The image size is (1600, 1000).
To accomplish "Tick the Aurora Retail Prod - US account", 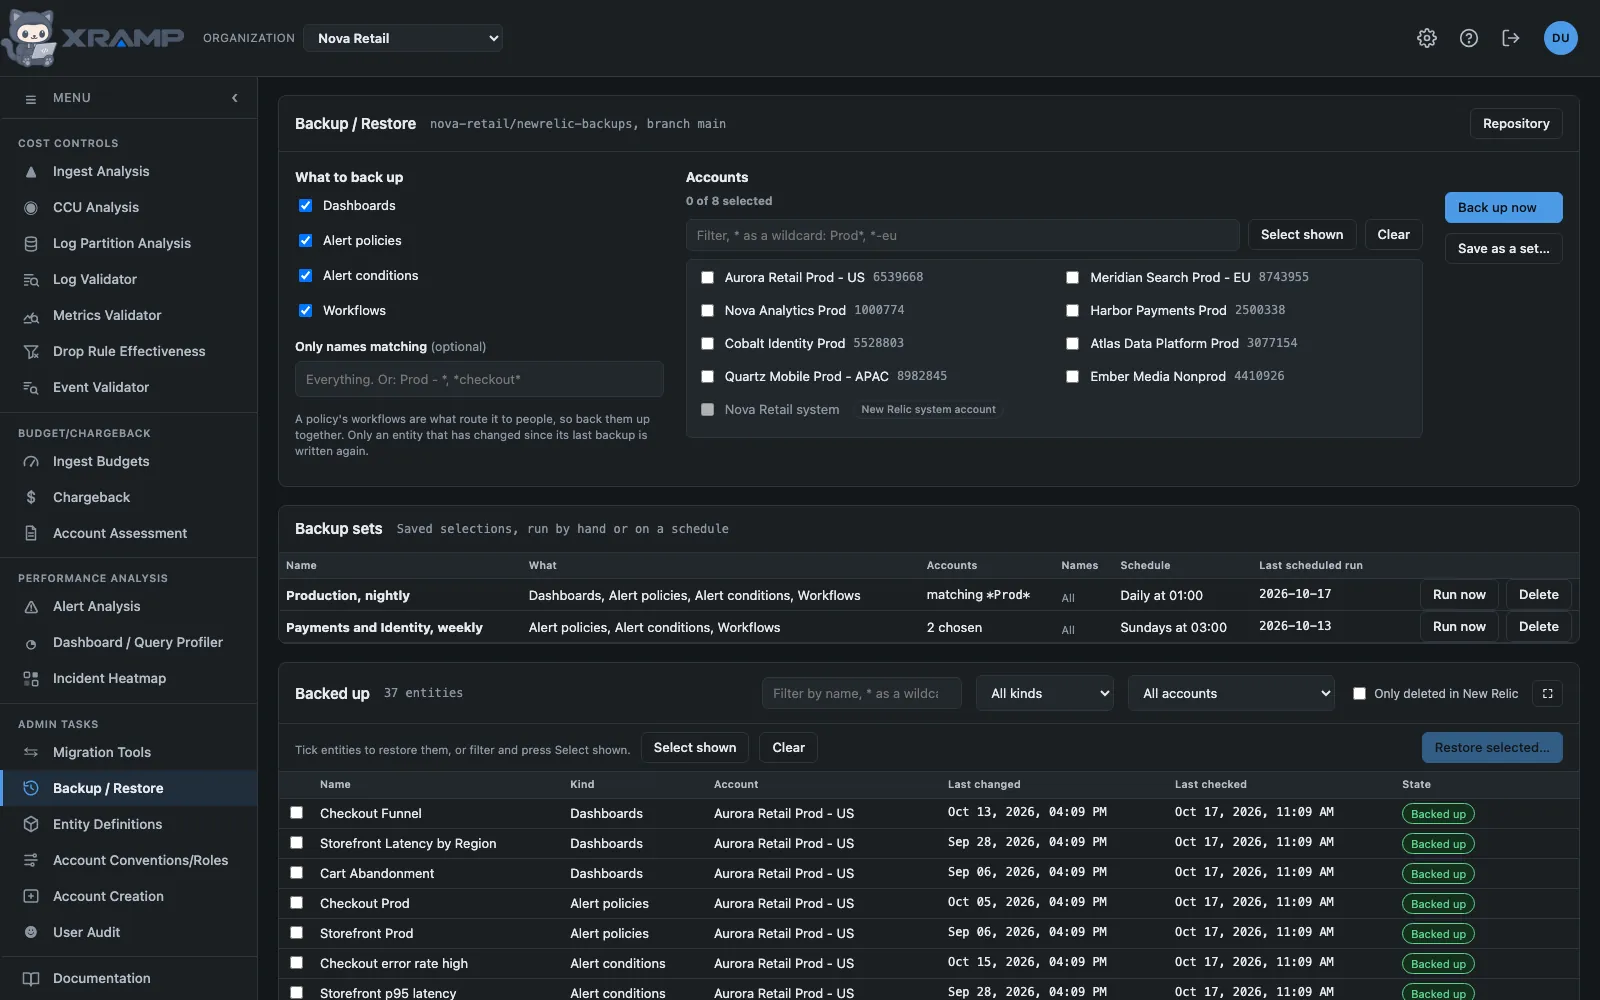I will (708, 278).
